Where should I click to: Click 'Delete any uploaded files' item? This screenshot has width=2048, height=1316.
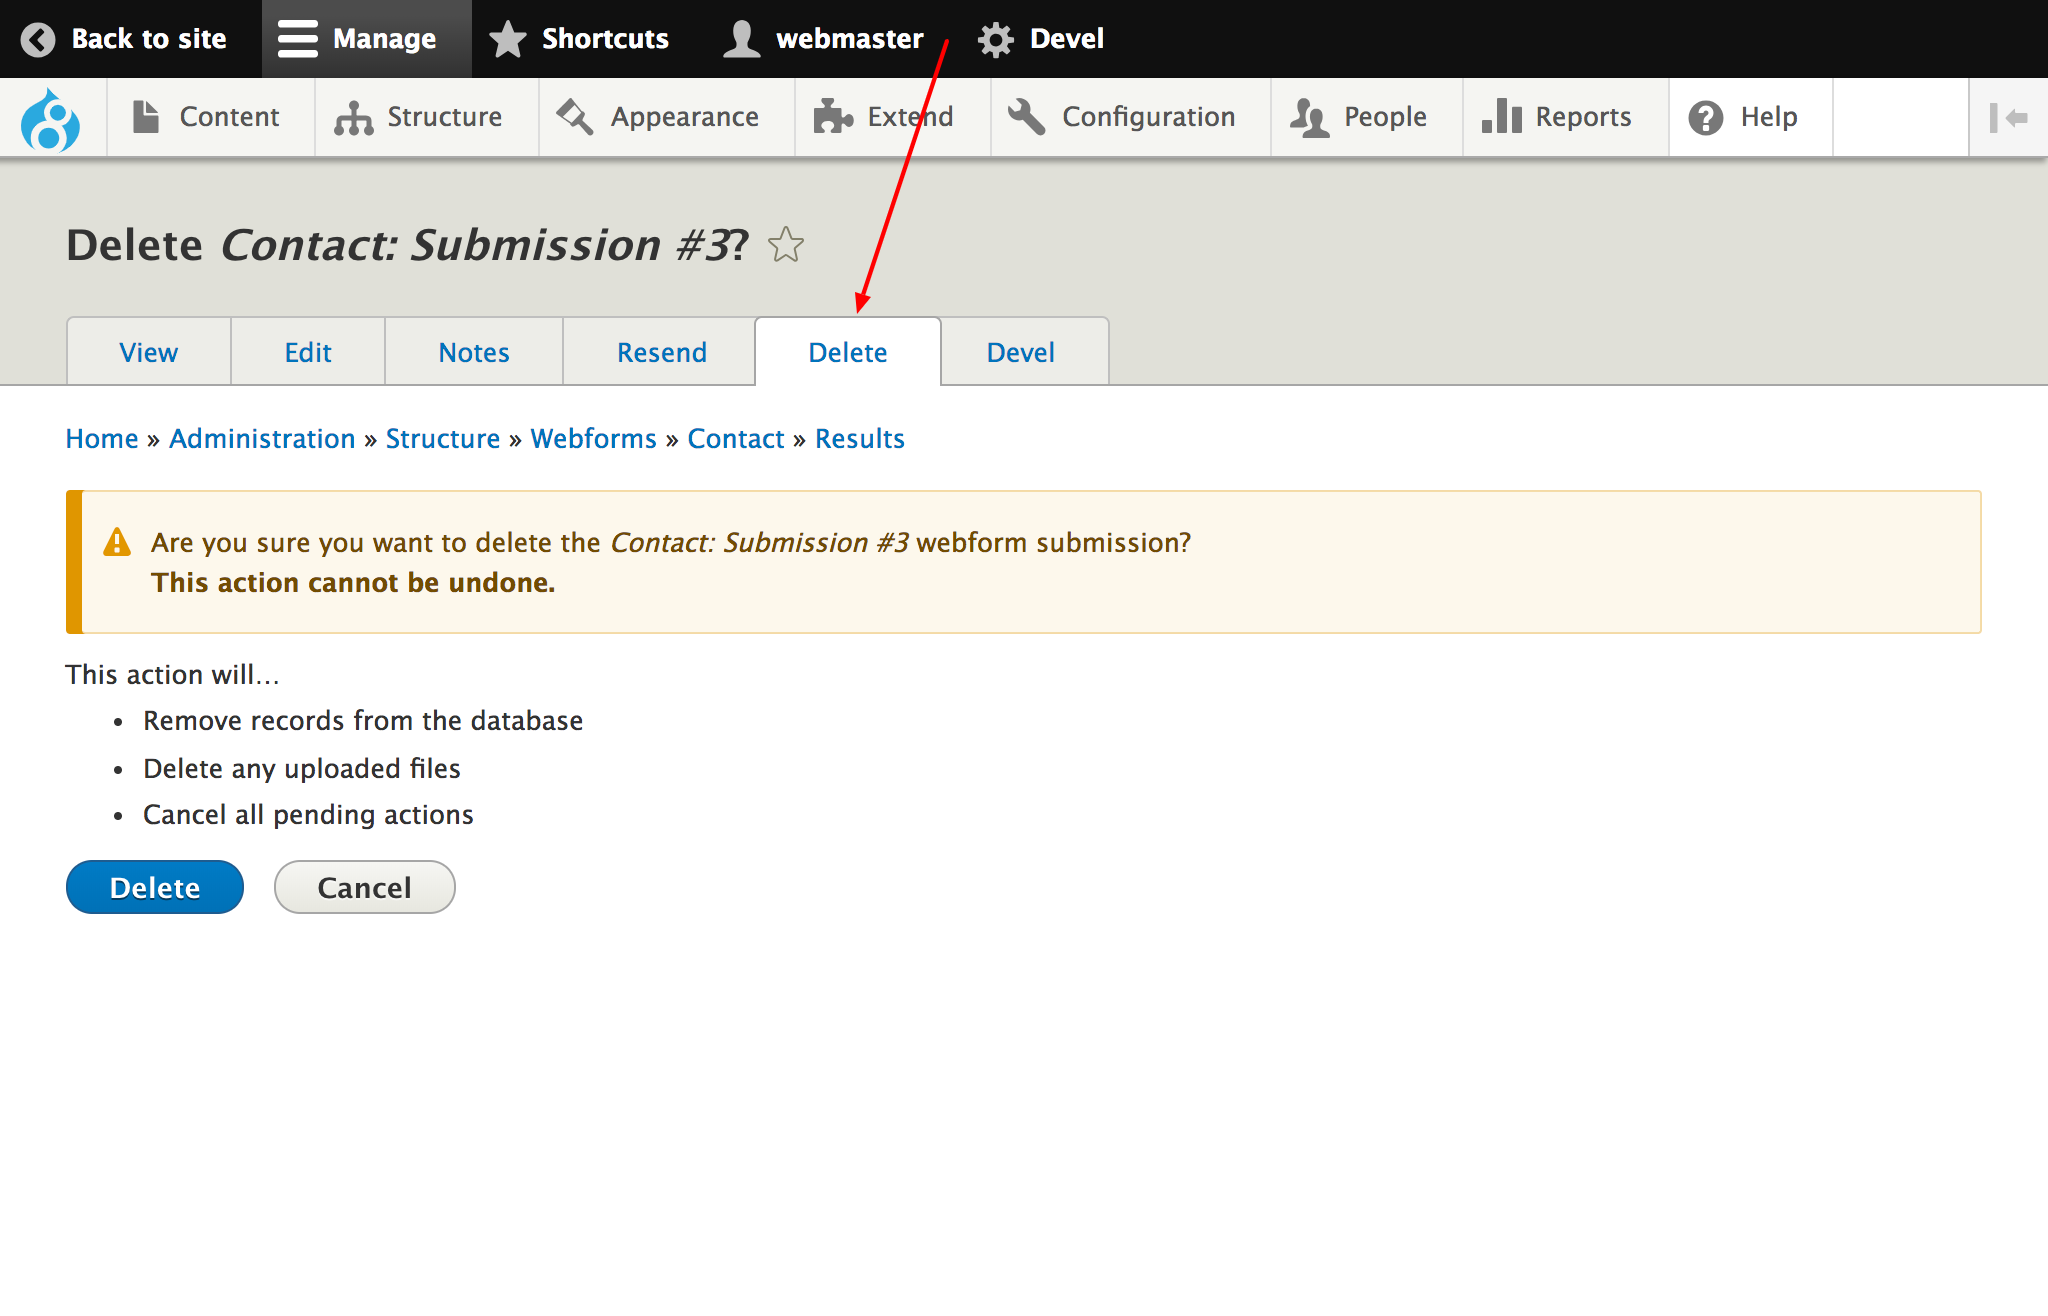pyautogui.click(x=302, y=769)
